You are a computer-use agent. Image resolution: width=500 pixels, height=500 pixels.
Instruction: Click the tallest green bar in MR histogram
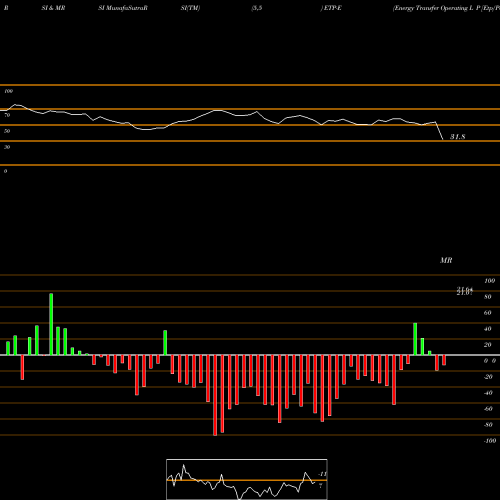(x=51, y=324)
